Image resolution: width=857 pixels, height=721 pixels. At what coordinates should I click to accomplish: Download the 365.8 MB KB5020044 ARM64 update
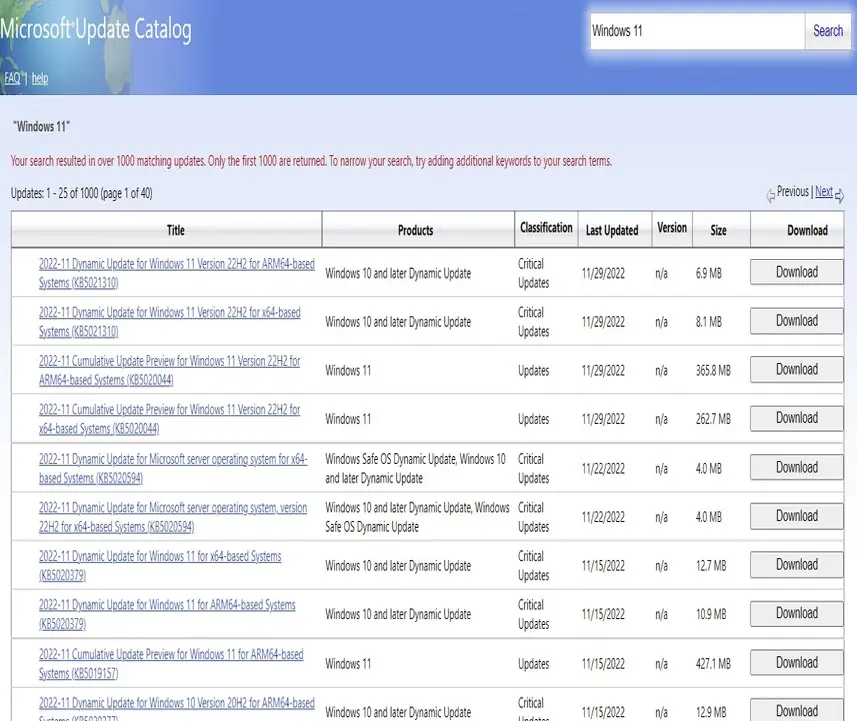coord(796,369)
